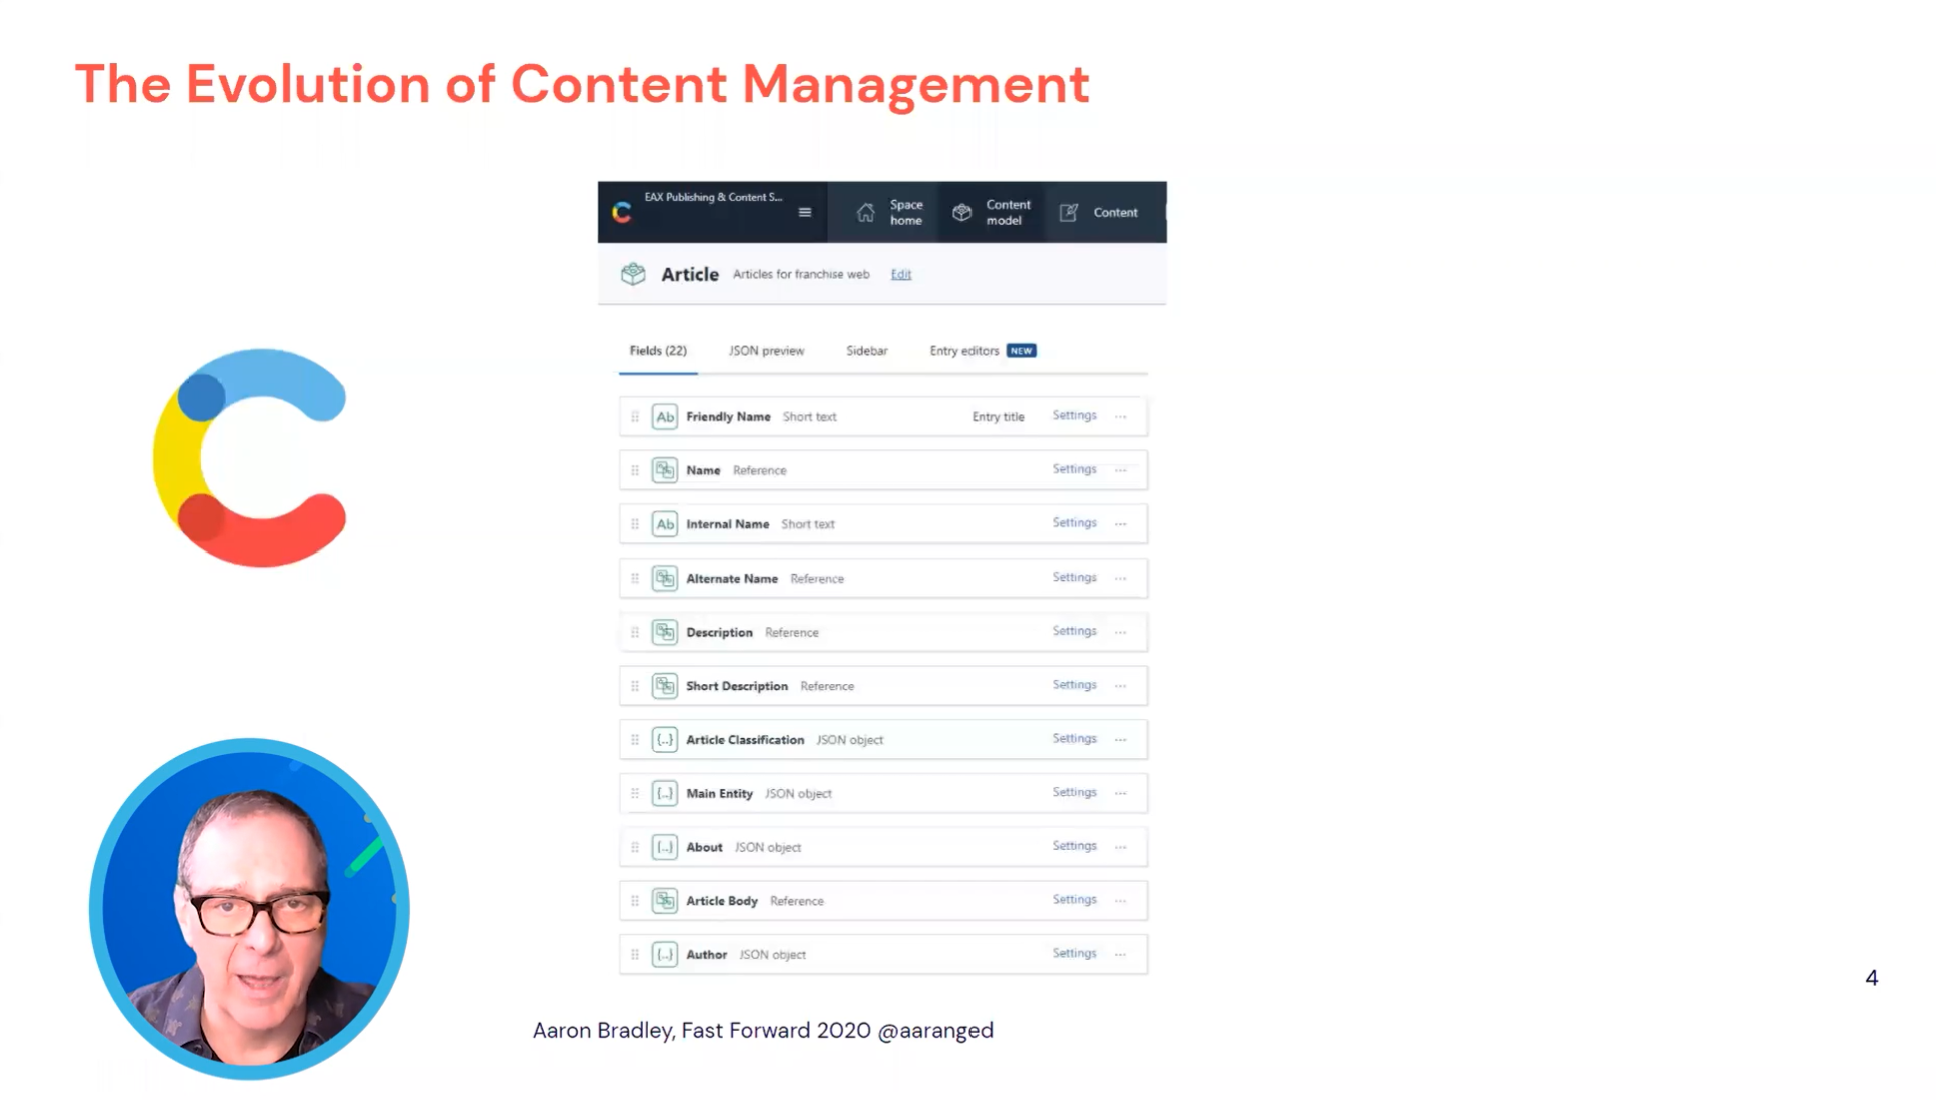Click the Edit link next to Article
Image resolution: width=1936 pixels, height=1100 pixels.
[x=901, y=274]
